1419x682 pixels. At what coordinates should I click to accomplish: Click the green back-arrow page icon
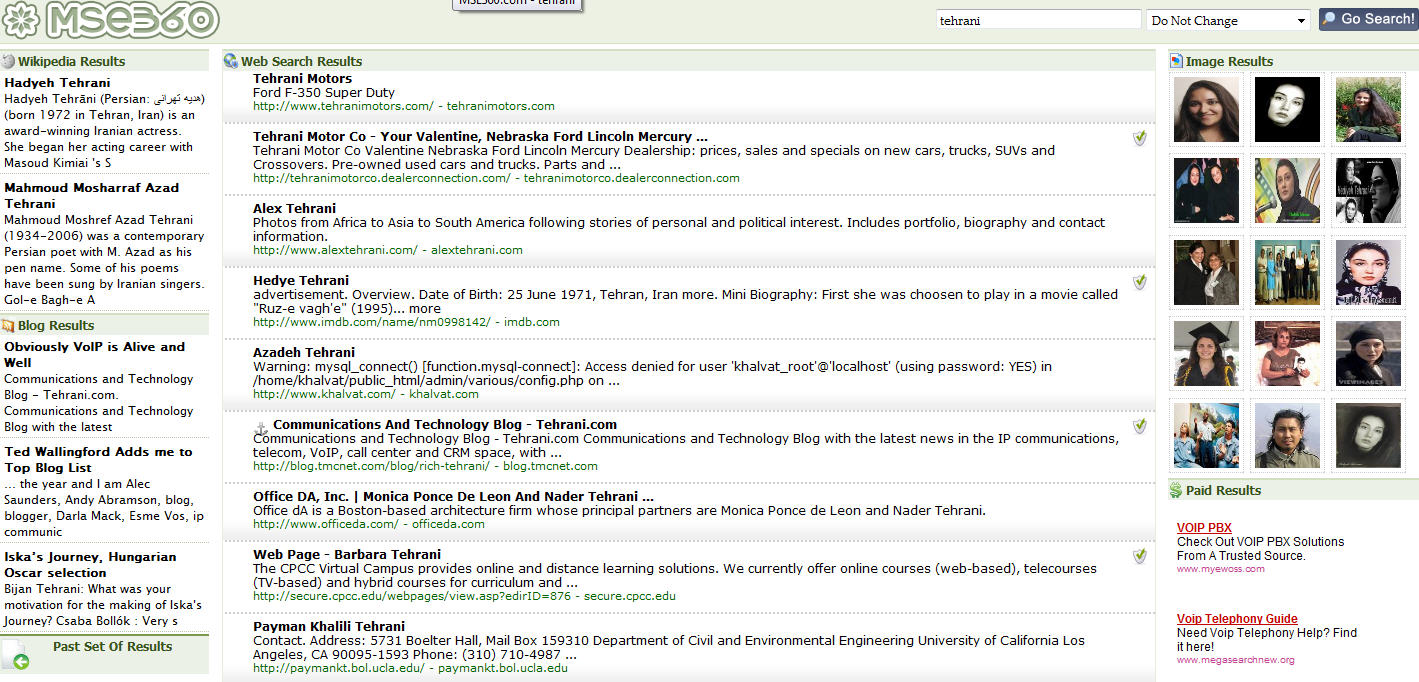tap(16, 657)
